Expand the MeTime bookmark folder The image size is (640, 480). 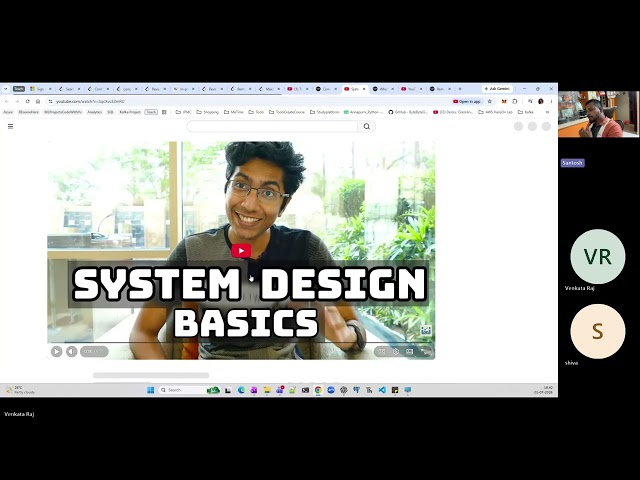point(234,112)
